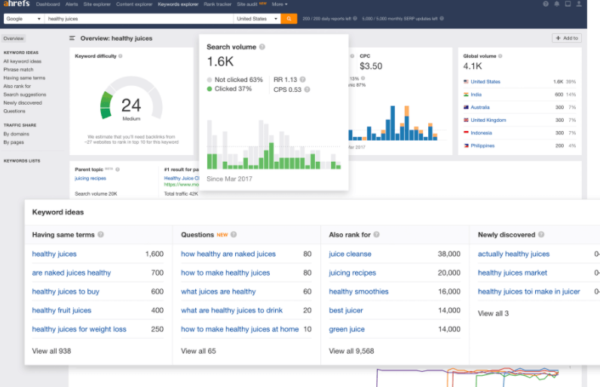Click the Add to button
Viewport: 600px width, 387px height.
pos(567,38)
